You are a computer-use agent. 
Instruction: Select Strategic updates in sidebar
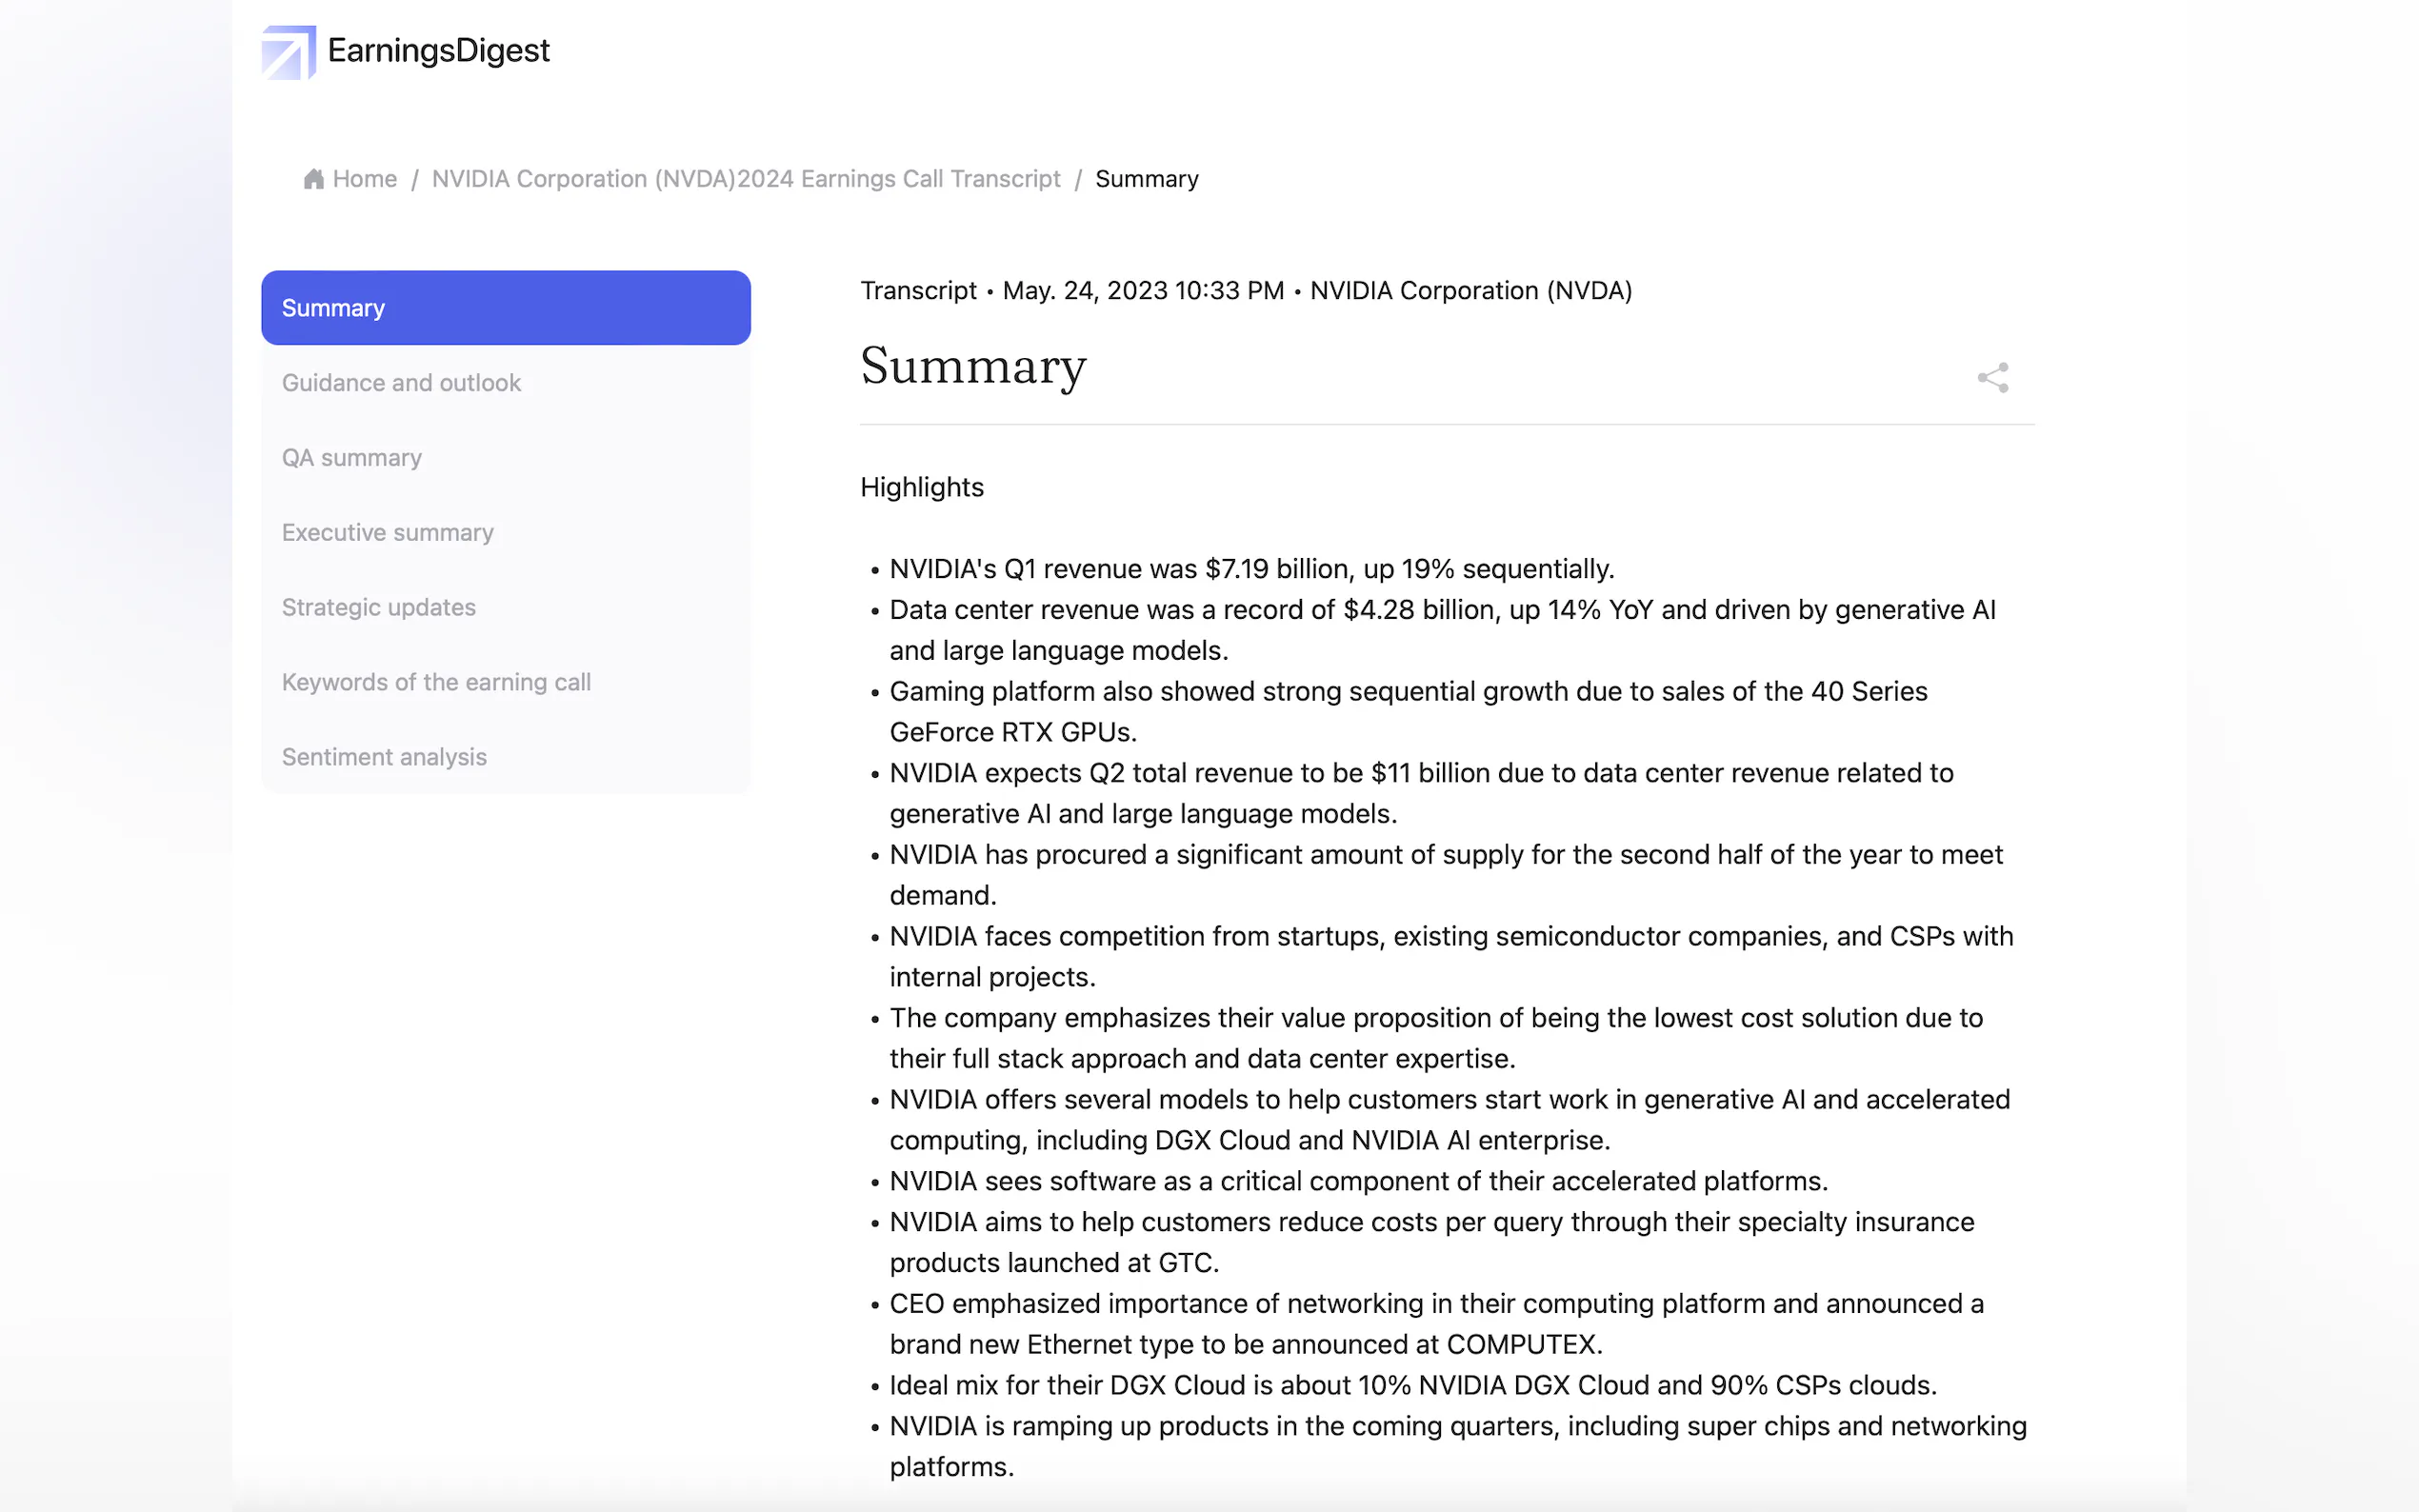tap(378, 608)
